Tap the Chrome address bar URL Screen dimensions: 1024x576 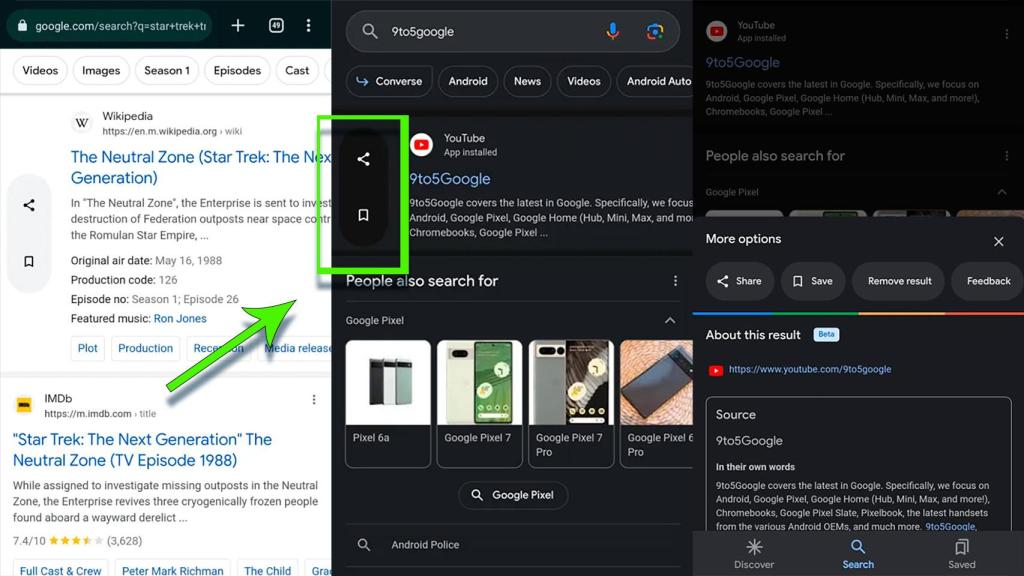pyautogui.click(x=120, y=25)
